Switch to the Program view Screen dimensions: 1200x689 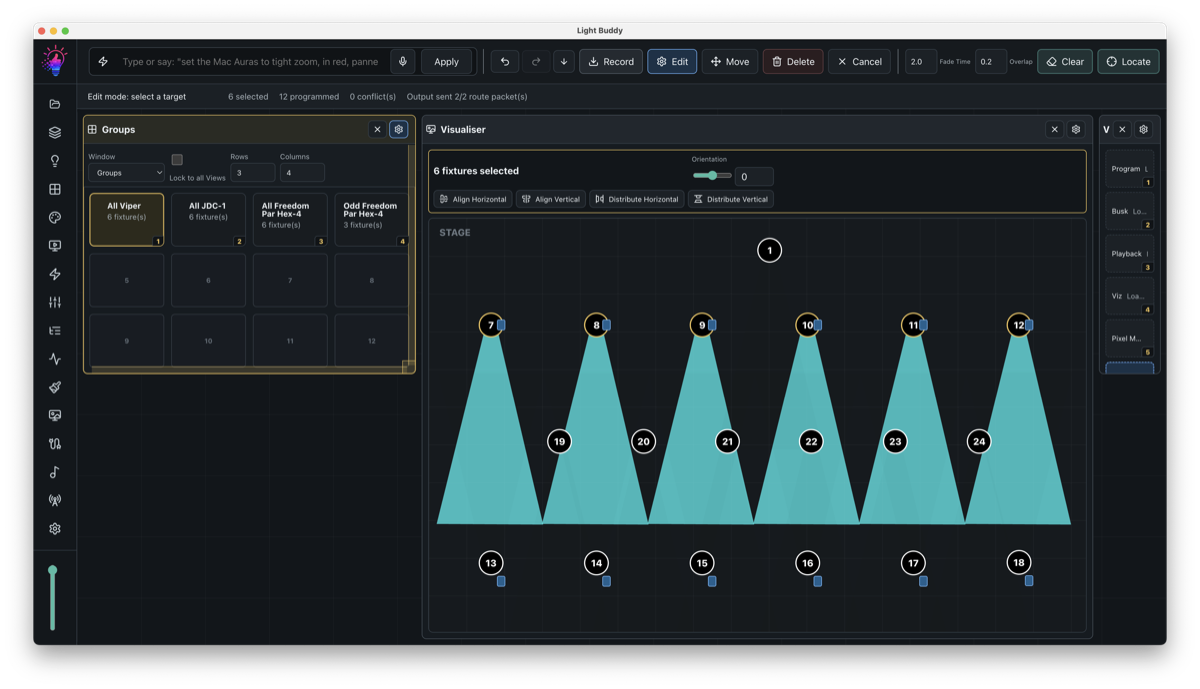(1130, 169)
